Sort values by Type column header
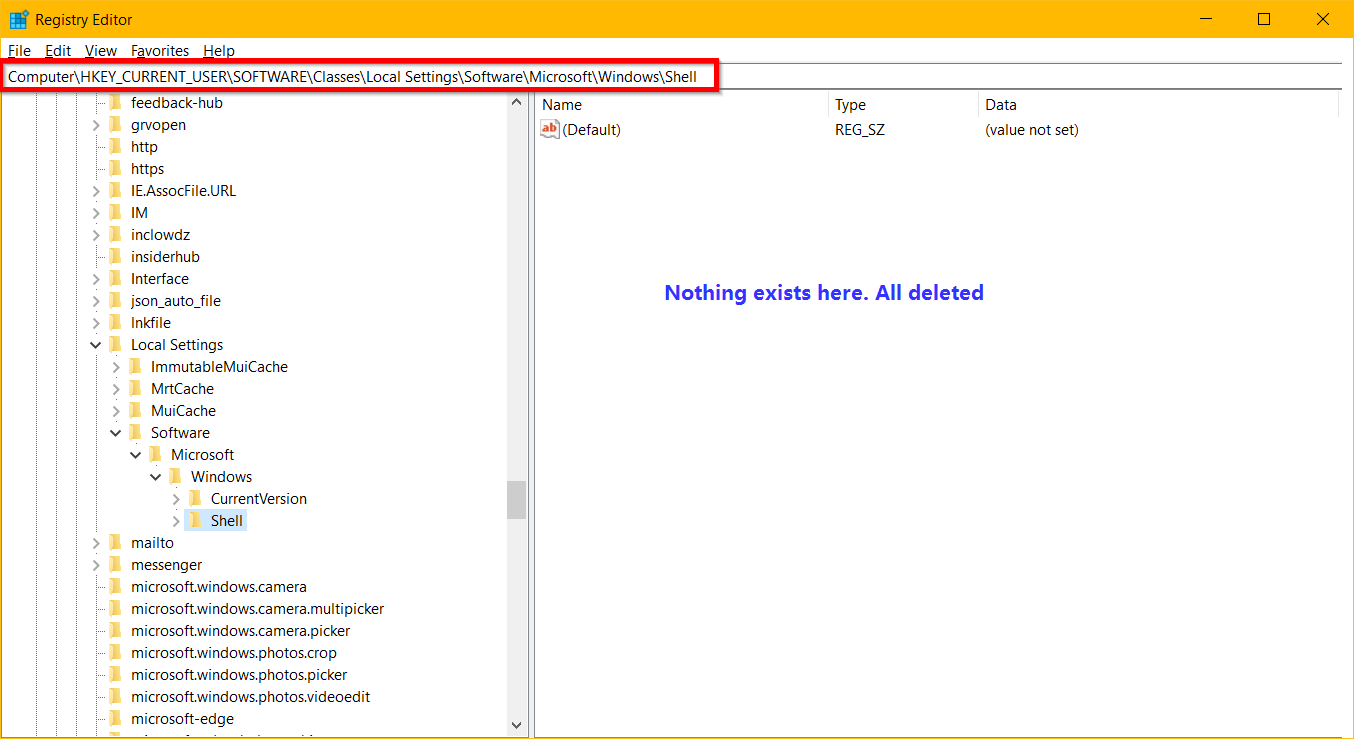Image resolution: width=1354 pixels, height=739 pixels. (903, 104)
